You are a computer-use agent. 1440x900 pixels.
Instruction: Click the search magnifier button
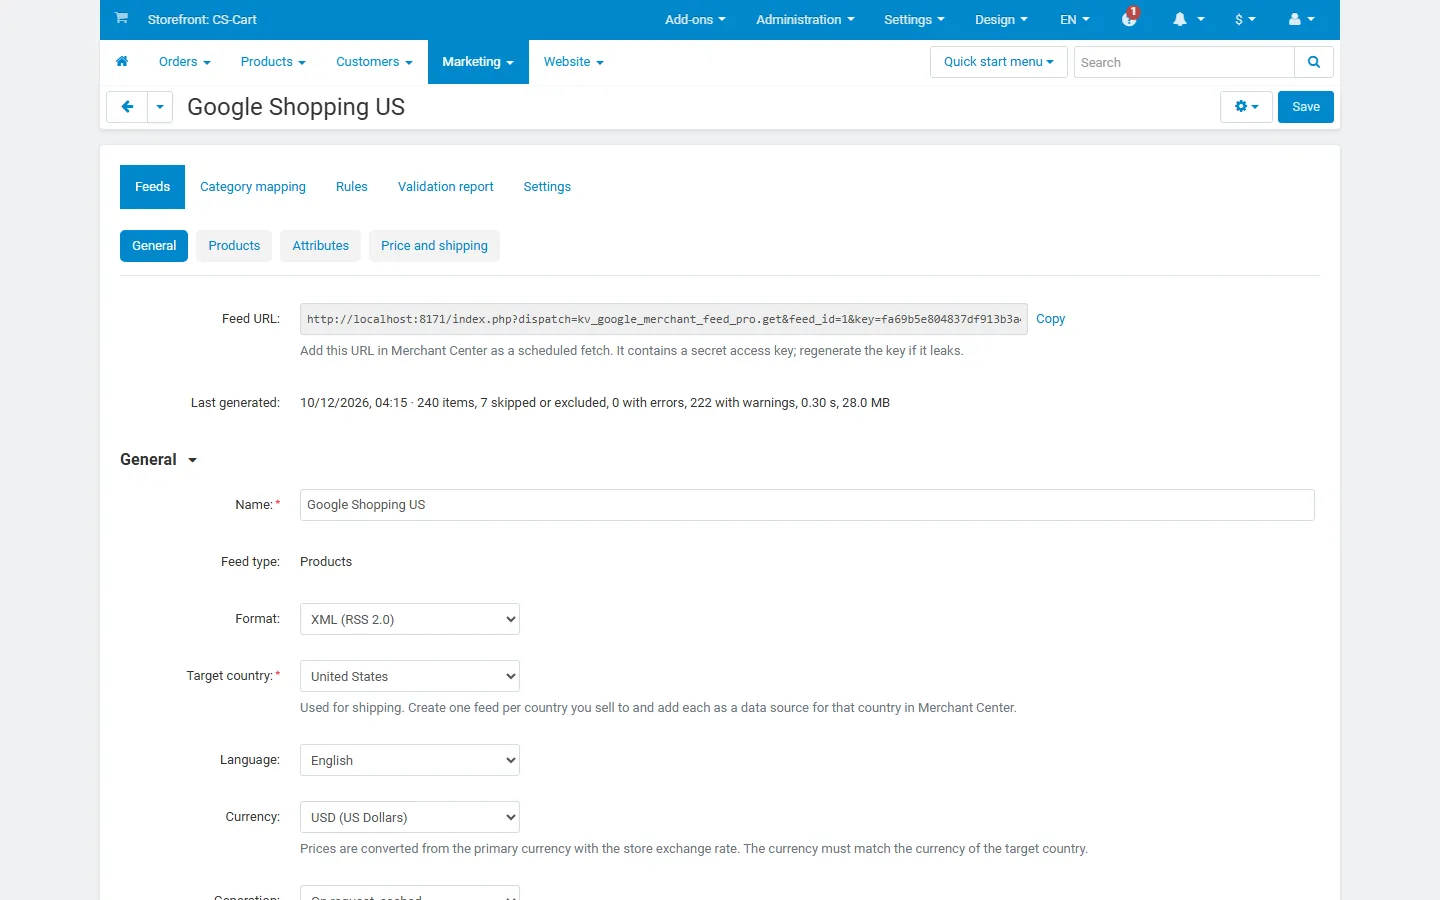tap(1314, 62)
